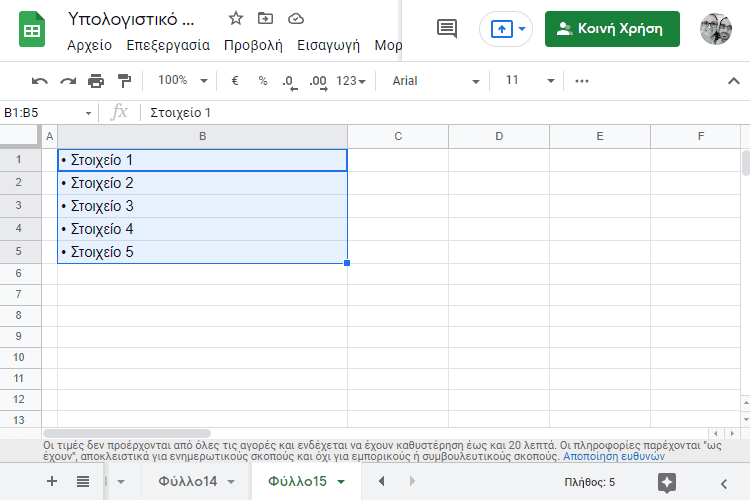Select cell containing Στοιχείο 3

[202, 206]
